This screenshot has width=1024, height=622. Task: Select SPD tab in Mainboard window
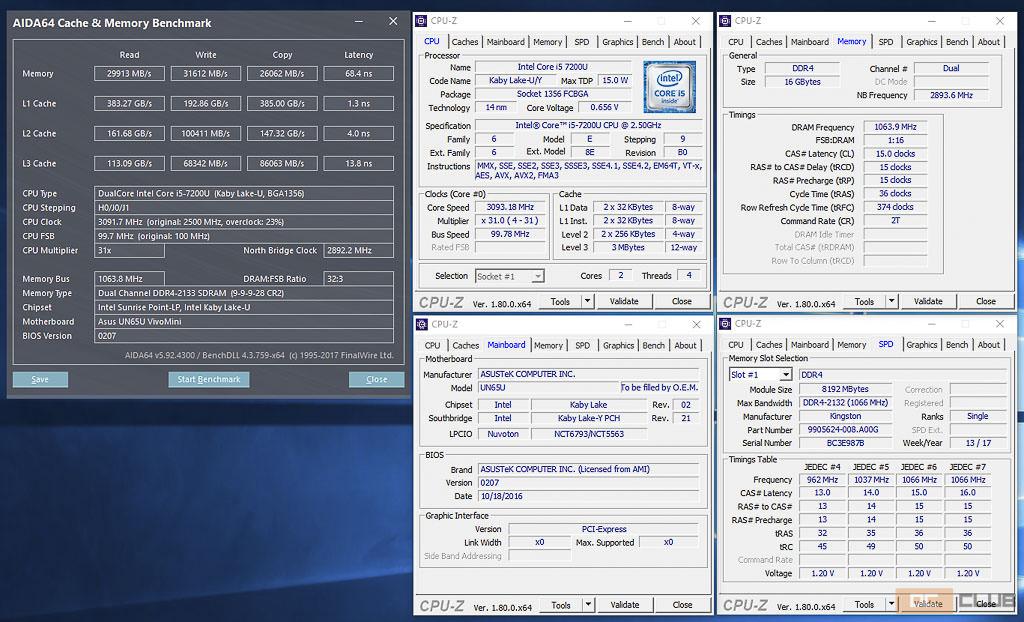(582, 346)
